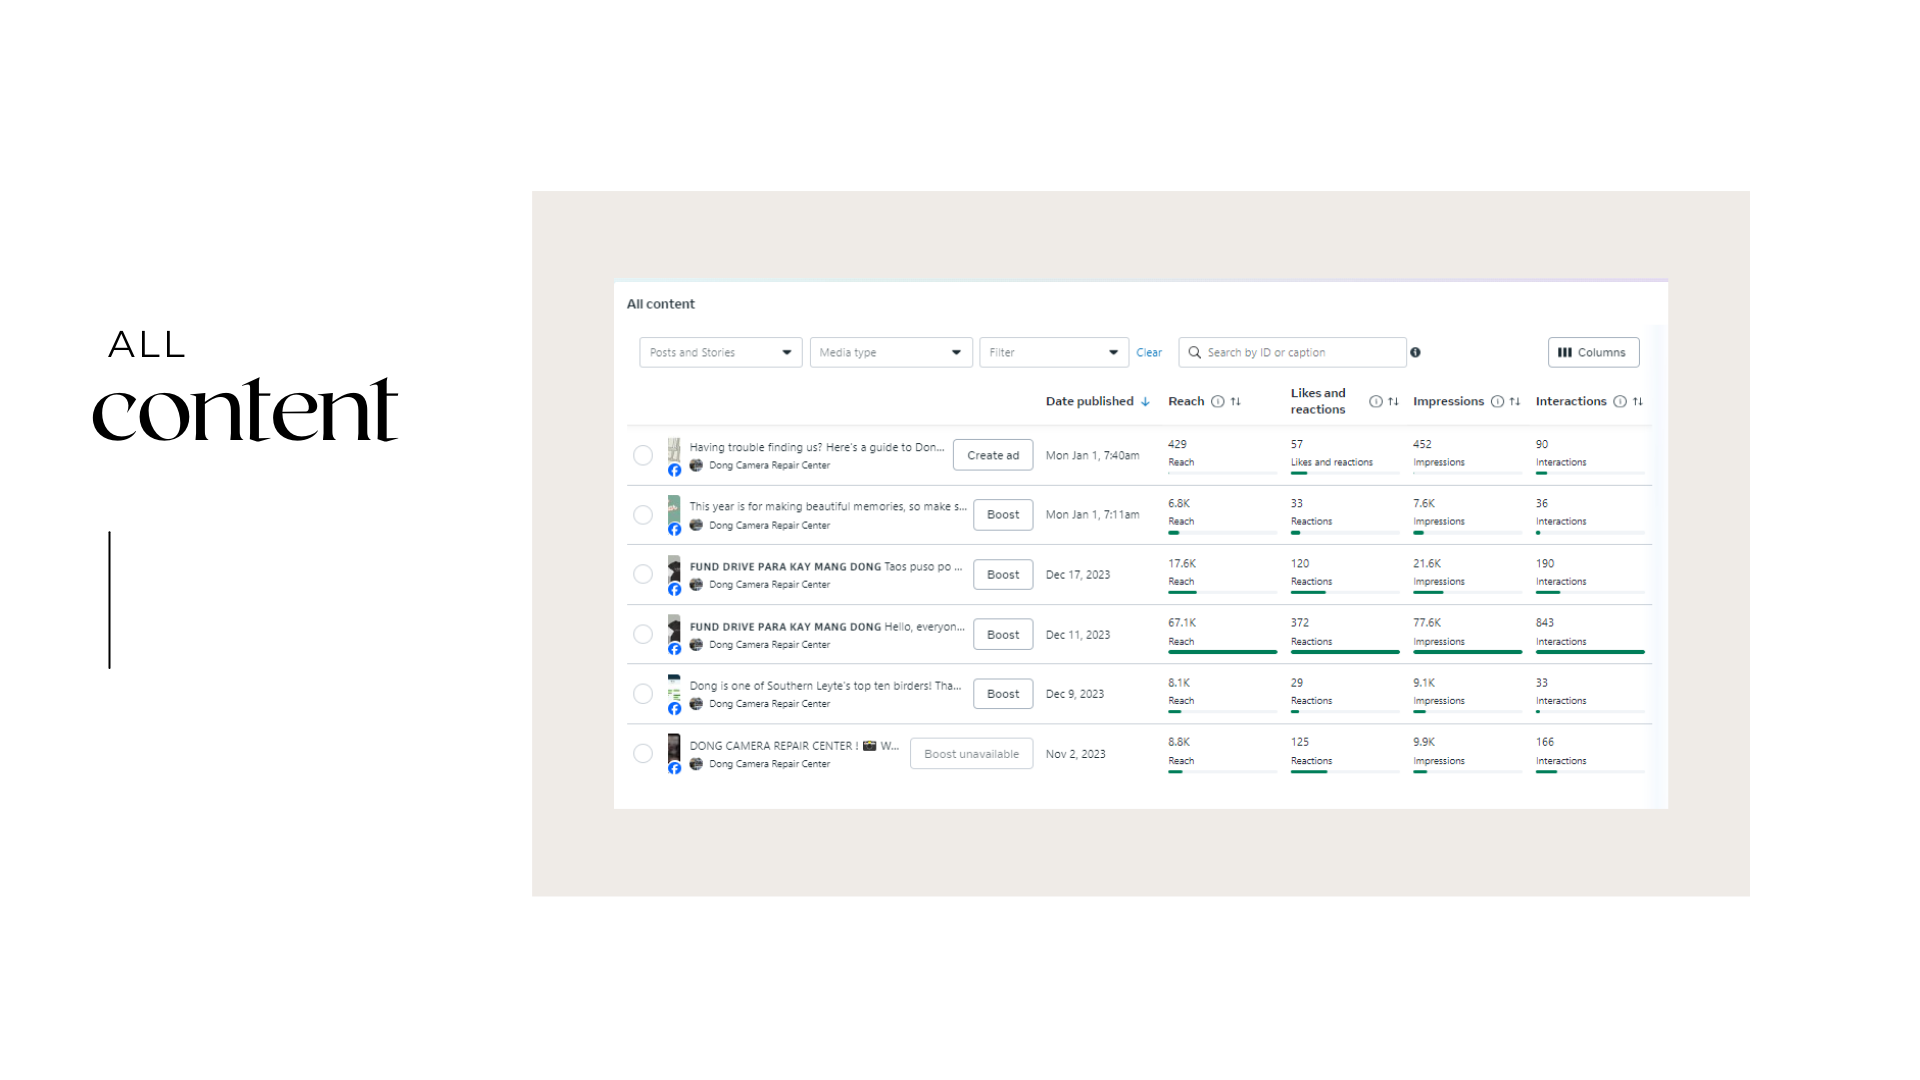This screenshot has width=1920, height=1080.
Task: Open the 'This year is for making' post thumbnail
Action: (674, 509)
